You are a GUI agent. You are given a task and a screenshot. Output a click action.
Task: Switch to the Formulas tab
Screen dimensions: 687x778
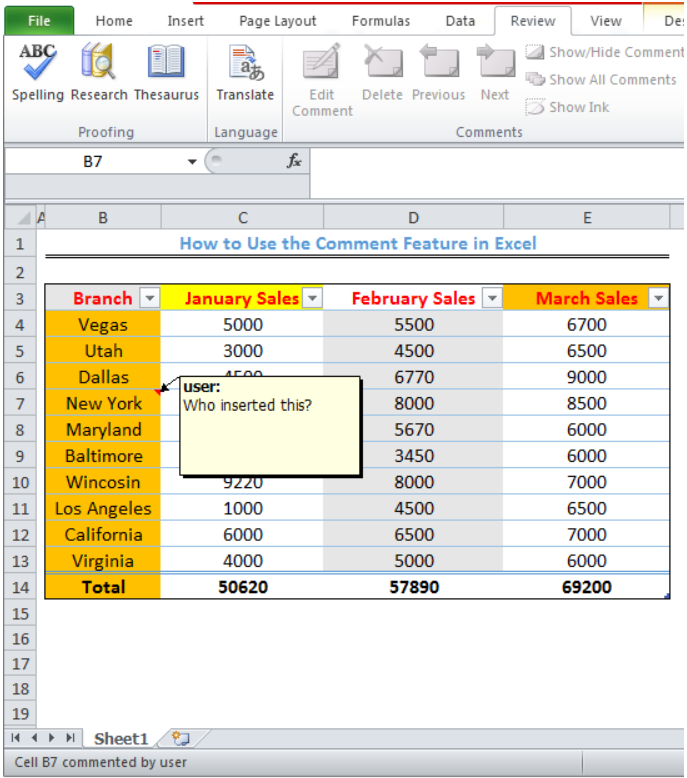(x=381, y=21)
